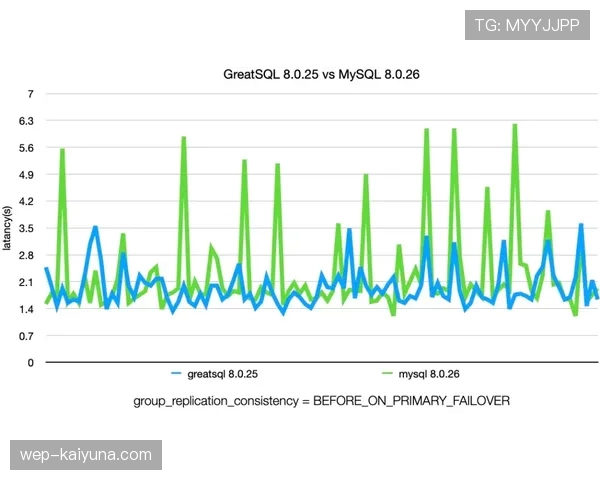Click the blue greatsql legend line marker
The image size is (600, 480).
pos(176,373)
